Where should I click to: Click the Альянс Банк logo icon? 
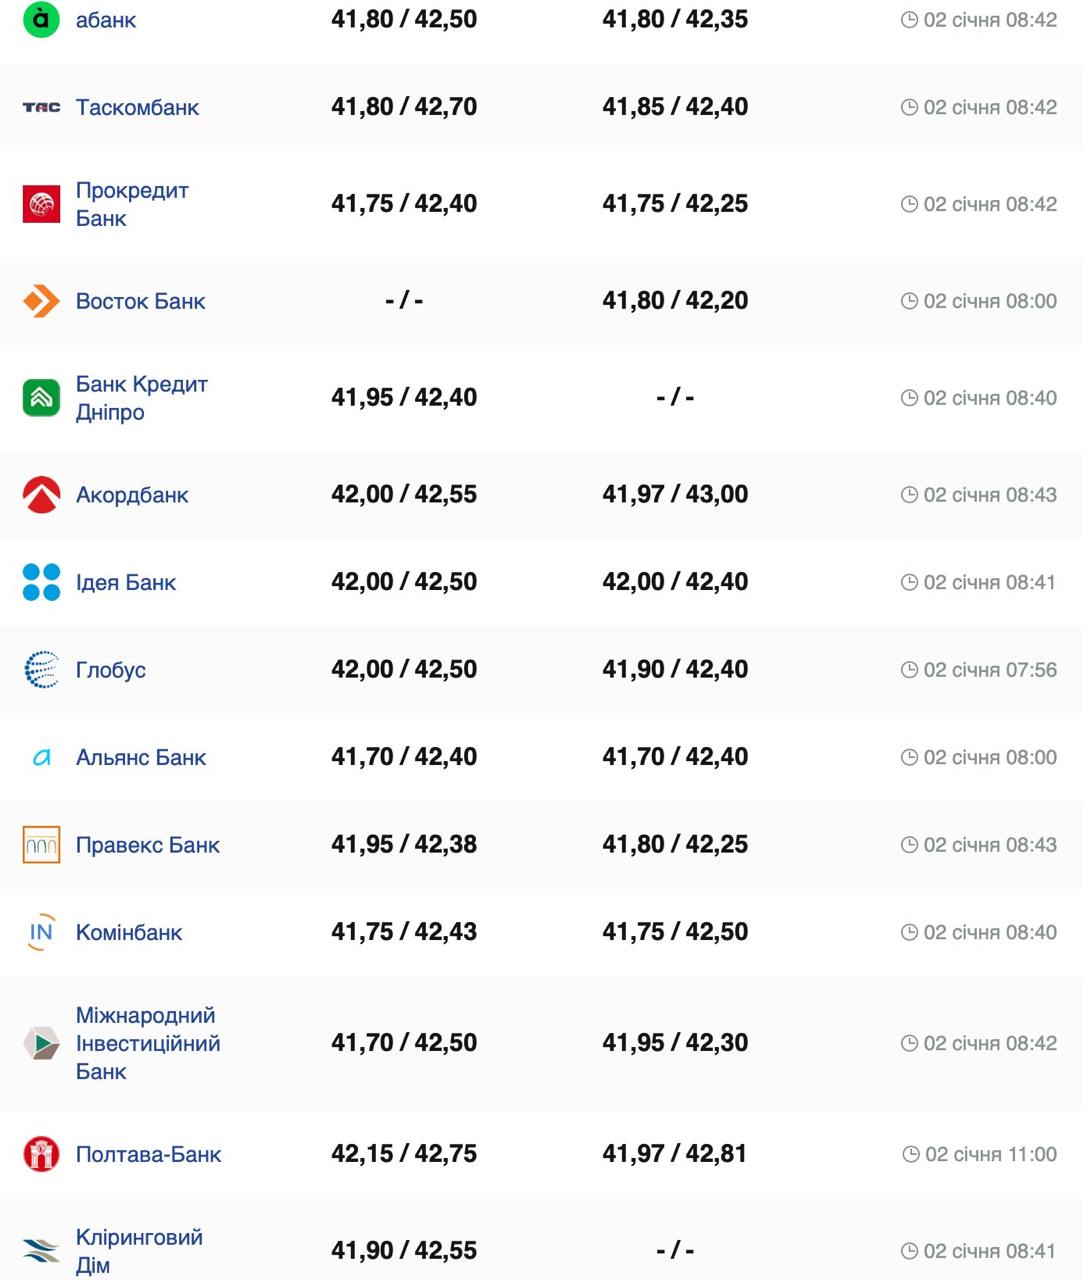(x=41, y=757)
